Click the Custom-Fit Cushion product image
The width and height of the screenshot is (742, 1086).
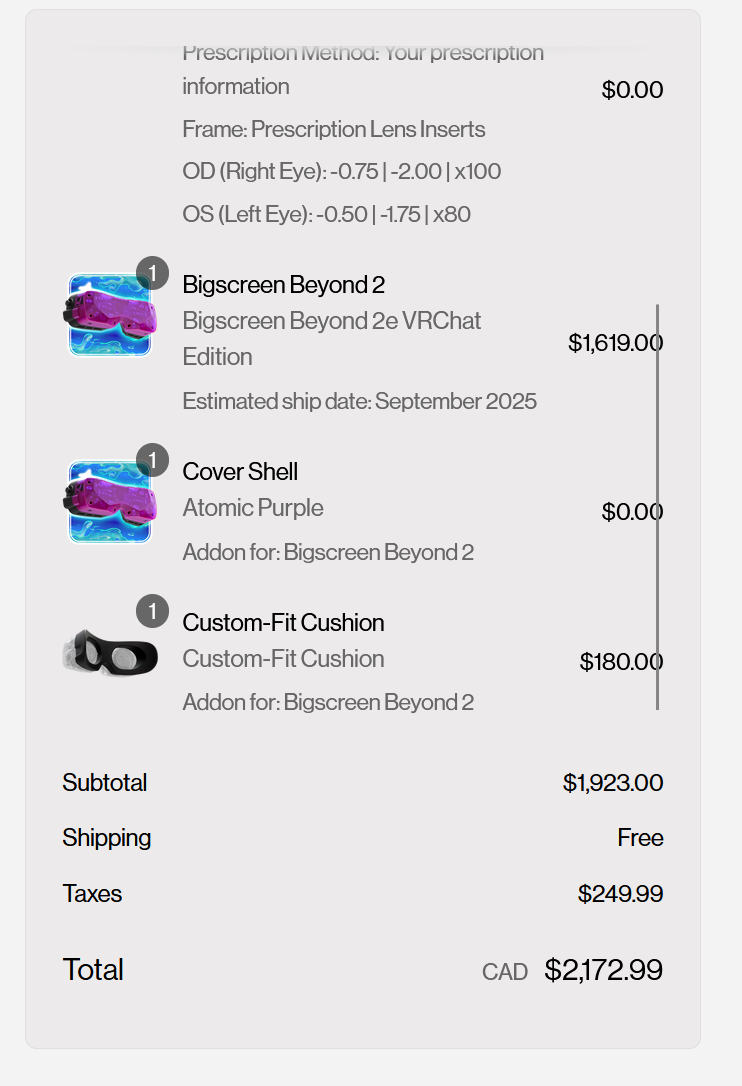pyautogui.click(x=109, y=652)
